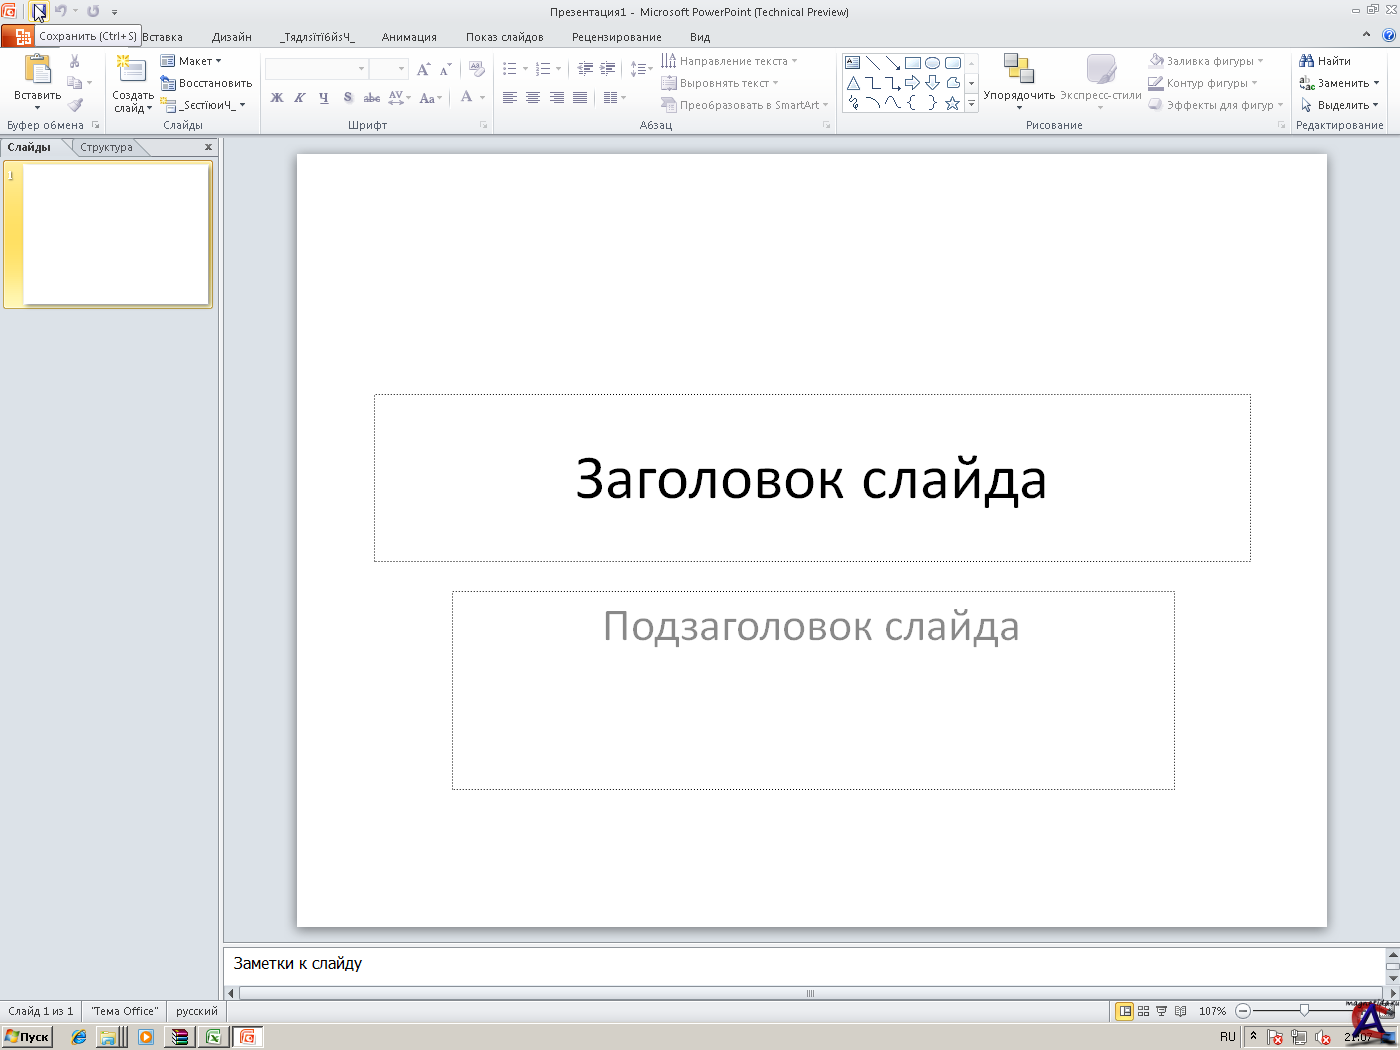Click the Format Painter brush icon
The image size is (1400, 1050).
click(x=75, y=105)
